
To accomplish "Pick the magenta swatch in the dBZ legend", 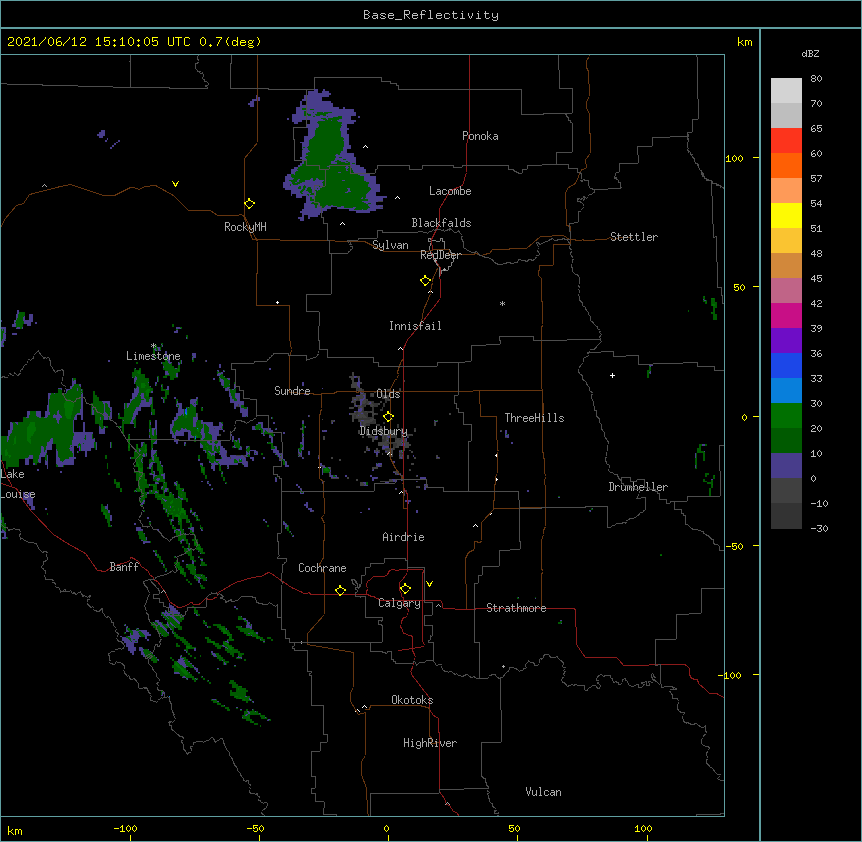I will [786, 315].
